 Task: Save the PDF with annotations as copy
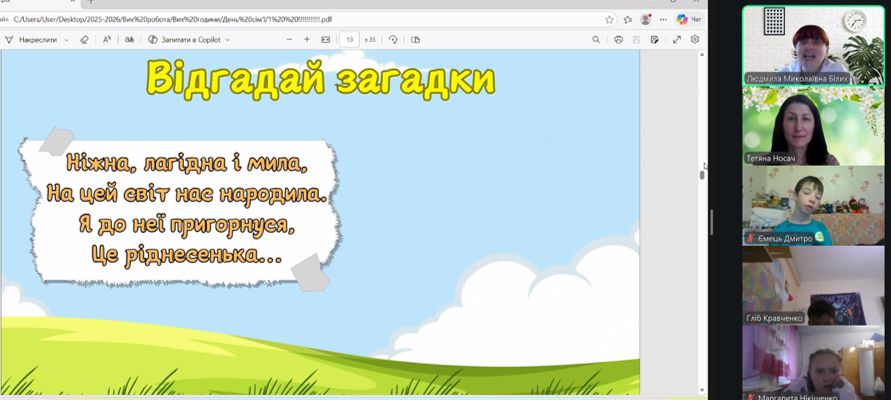(x=655, y=40)
